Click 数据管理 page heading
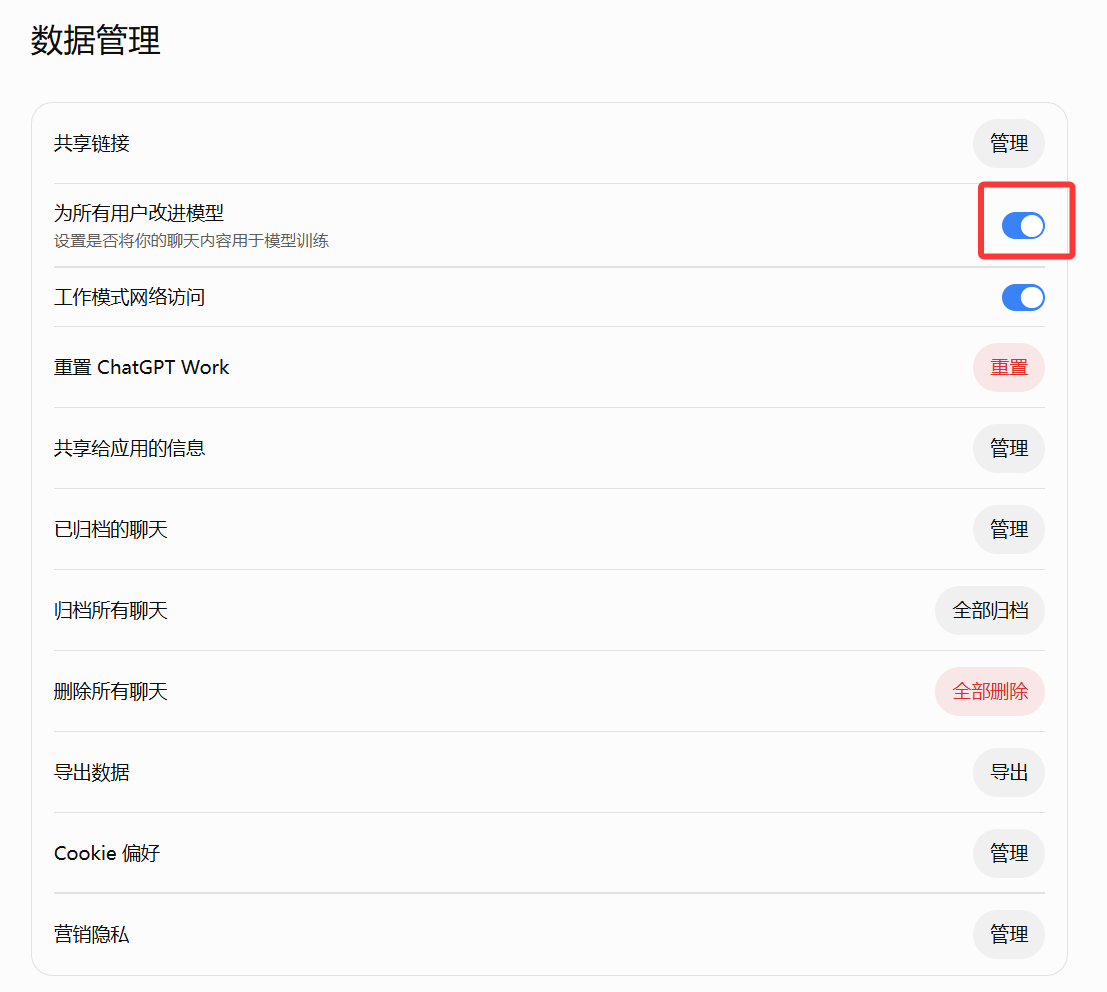 coord(95,40)
